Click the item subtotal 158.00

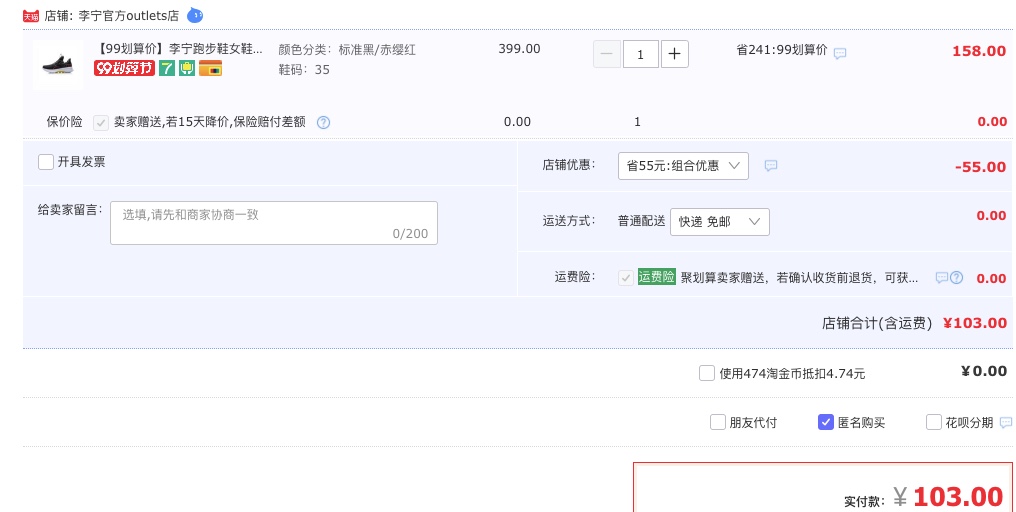pyautogui.click(x=978, y=51)
